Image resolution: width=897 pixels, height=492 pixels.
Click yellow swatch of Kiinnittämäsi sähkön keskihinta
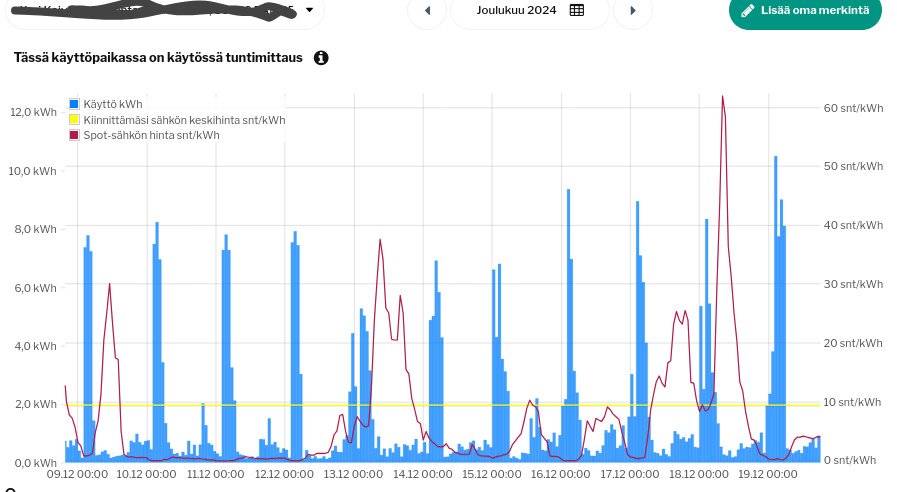(x=74, y=120)
